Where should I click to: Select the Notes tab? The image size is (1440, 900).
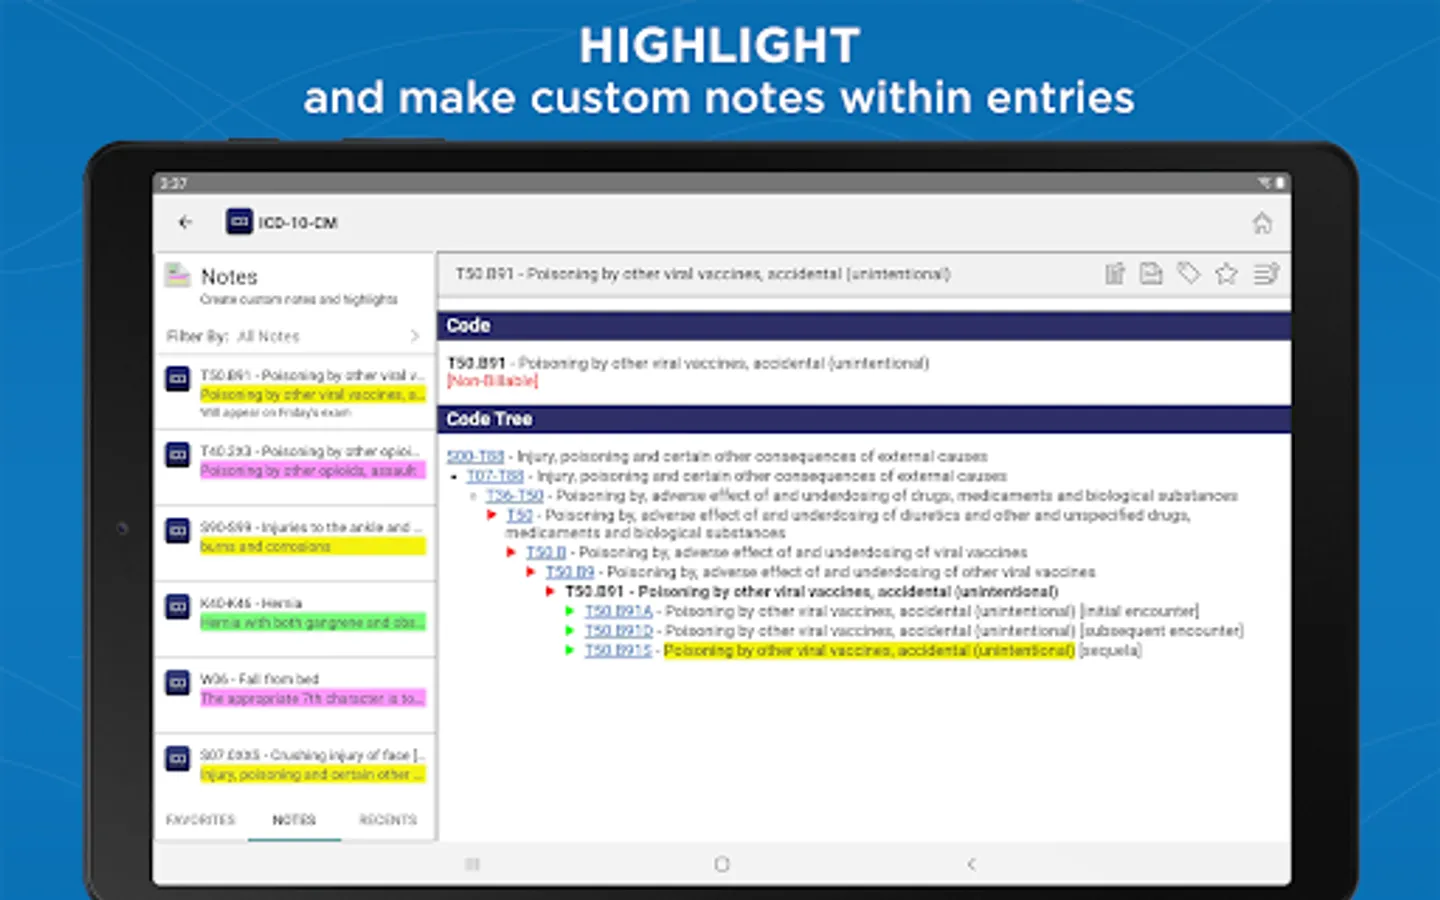point(294,820)
